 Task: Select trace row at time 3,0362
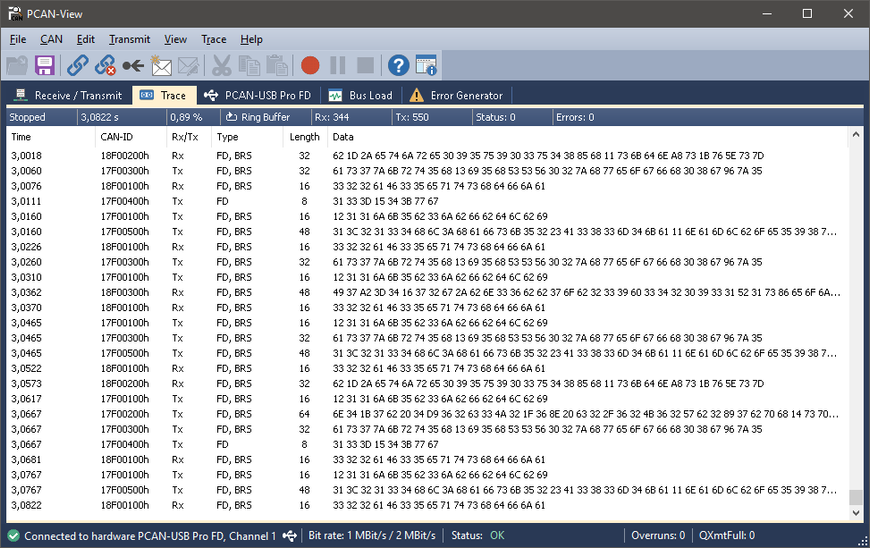pyautogui.click(x=427, y=292)
